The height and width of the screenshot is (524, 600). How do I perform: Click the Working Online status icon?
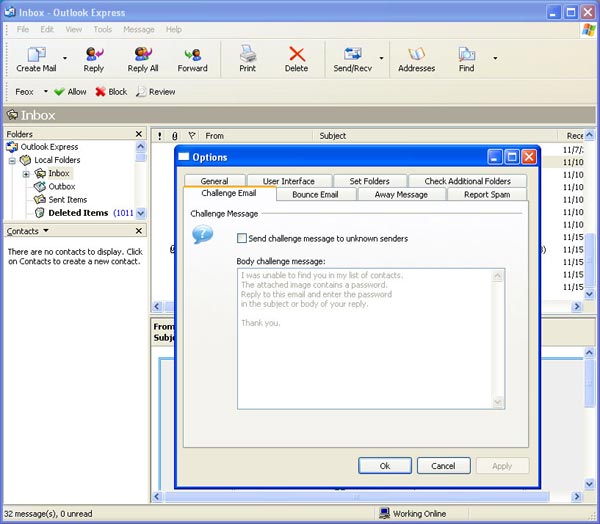click(x=384, y=513)
